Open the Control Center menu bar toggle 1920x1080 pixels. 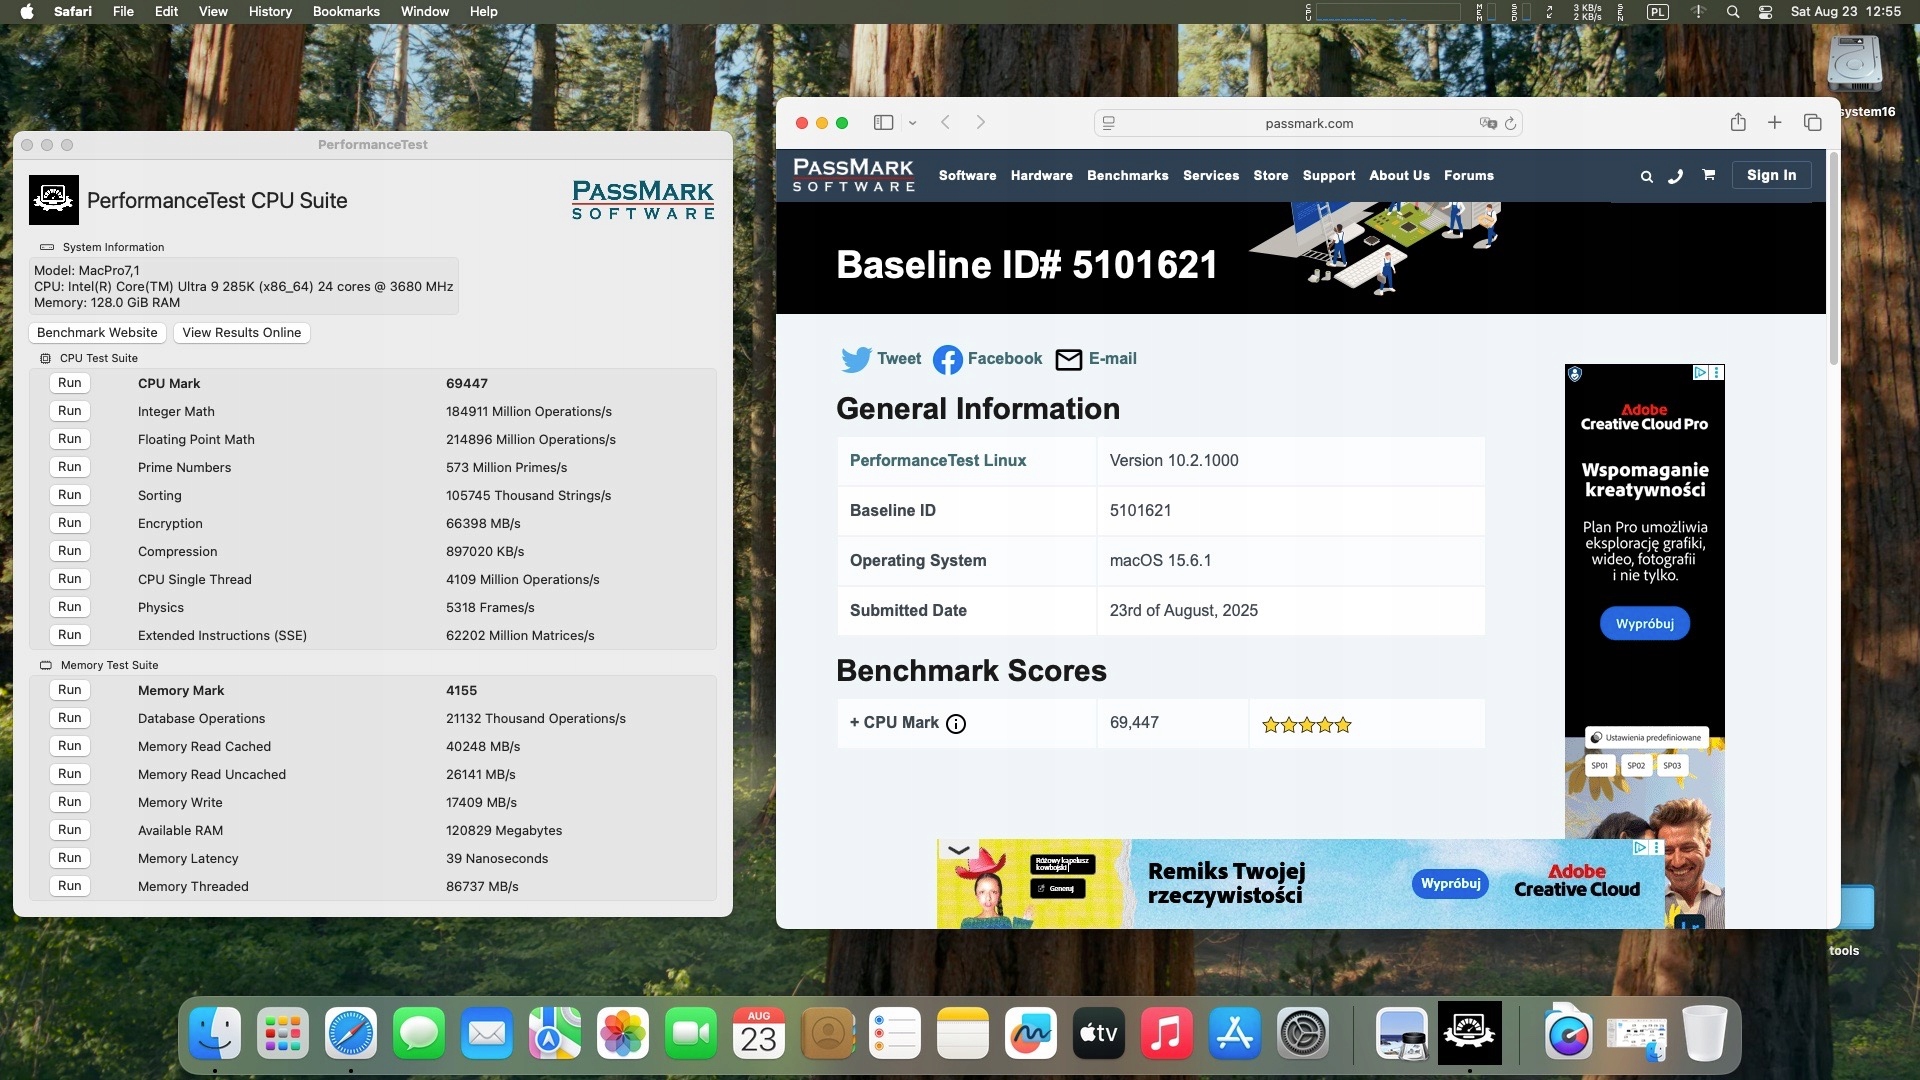coord(1765,12)
